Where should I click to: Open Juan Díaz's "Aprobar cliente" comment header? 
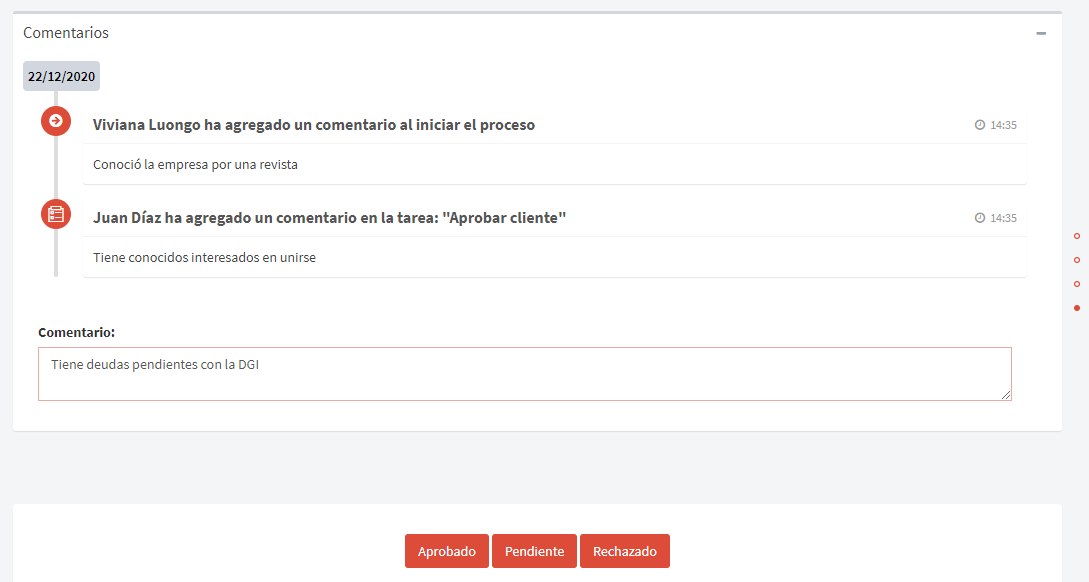point(329,218)
